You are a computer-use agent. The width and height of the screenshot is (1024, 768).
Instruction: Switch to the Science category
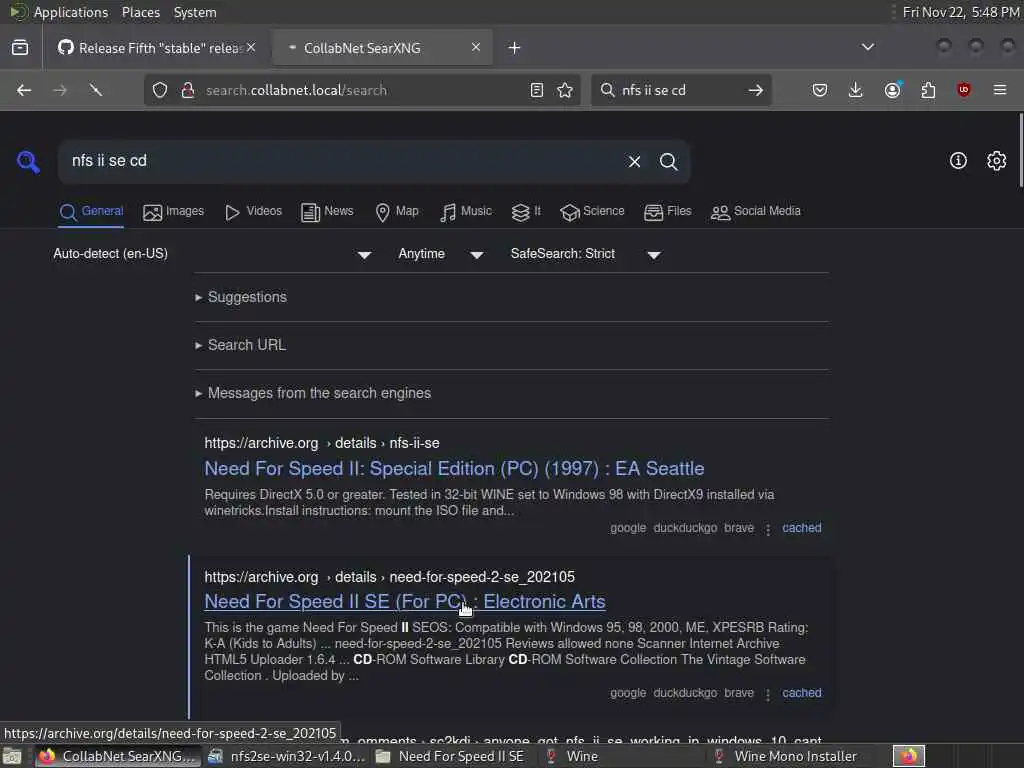point(592,212)
